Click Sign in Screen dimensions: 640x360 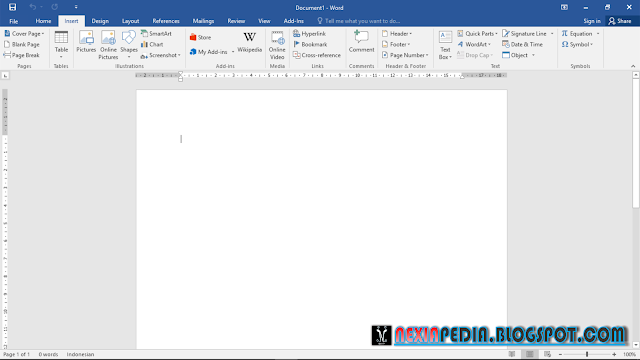(x=592, y=21)
